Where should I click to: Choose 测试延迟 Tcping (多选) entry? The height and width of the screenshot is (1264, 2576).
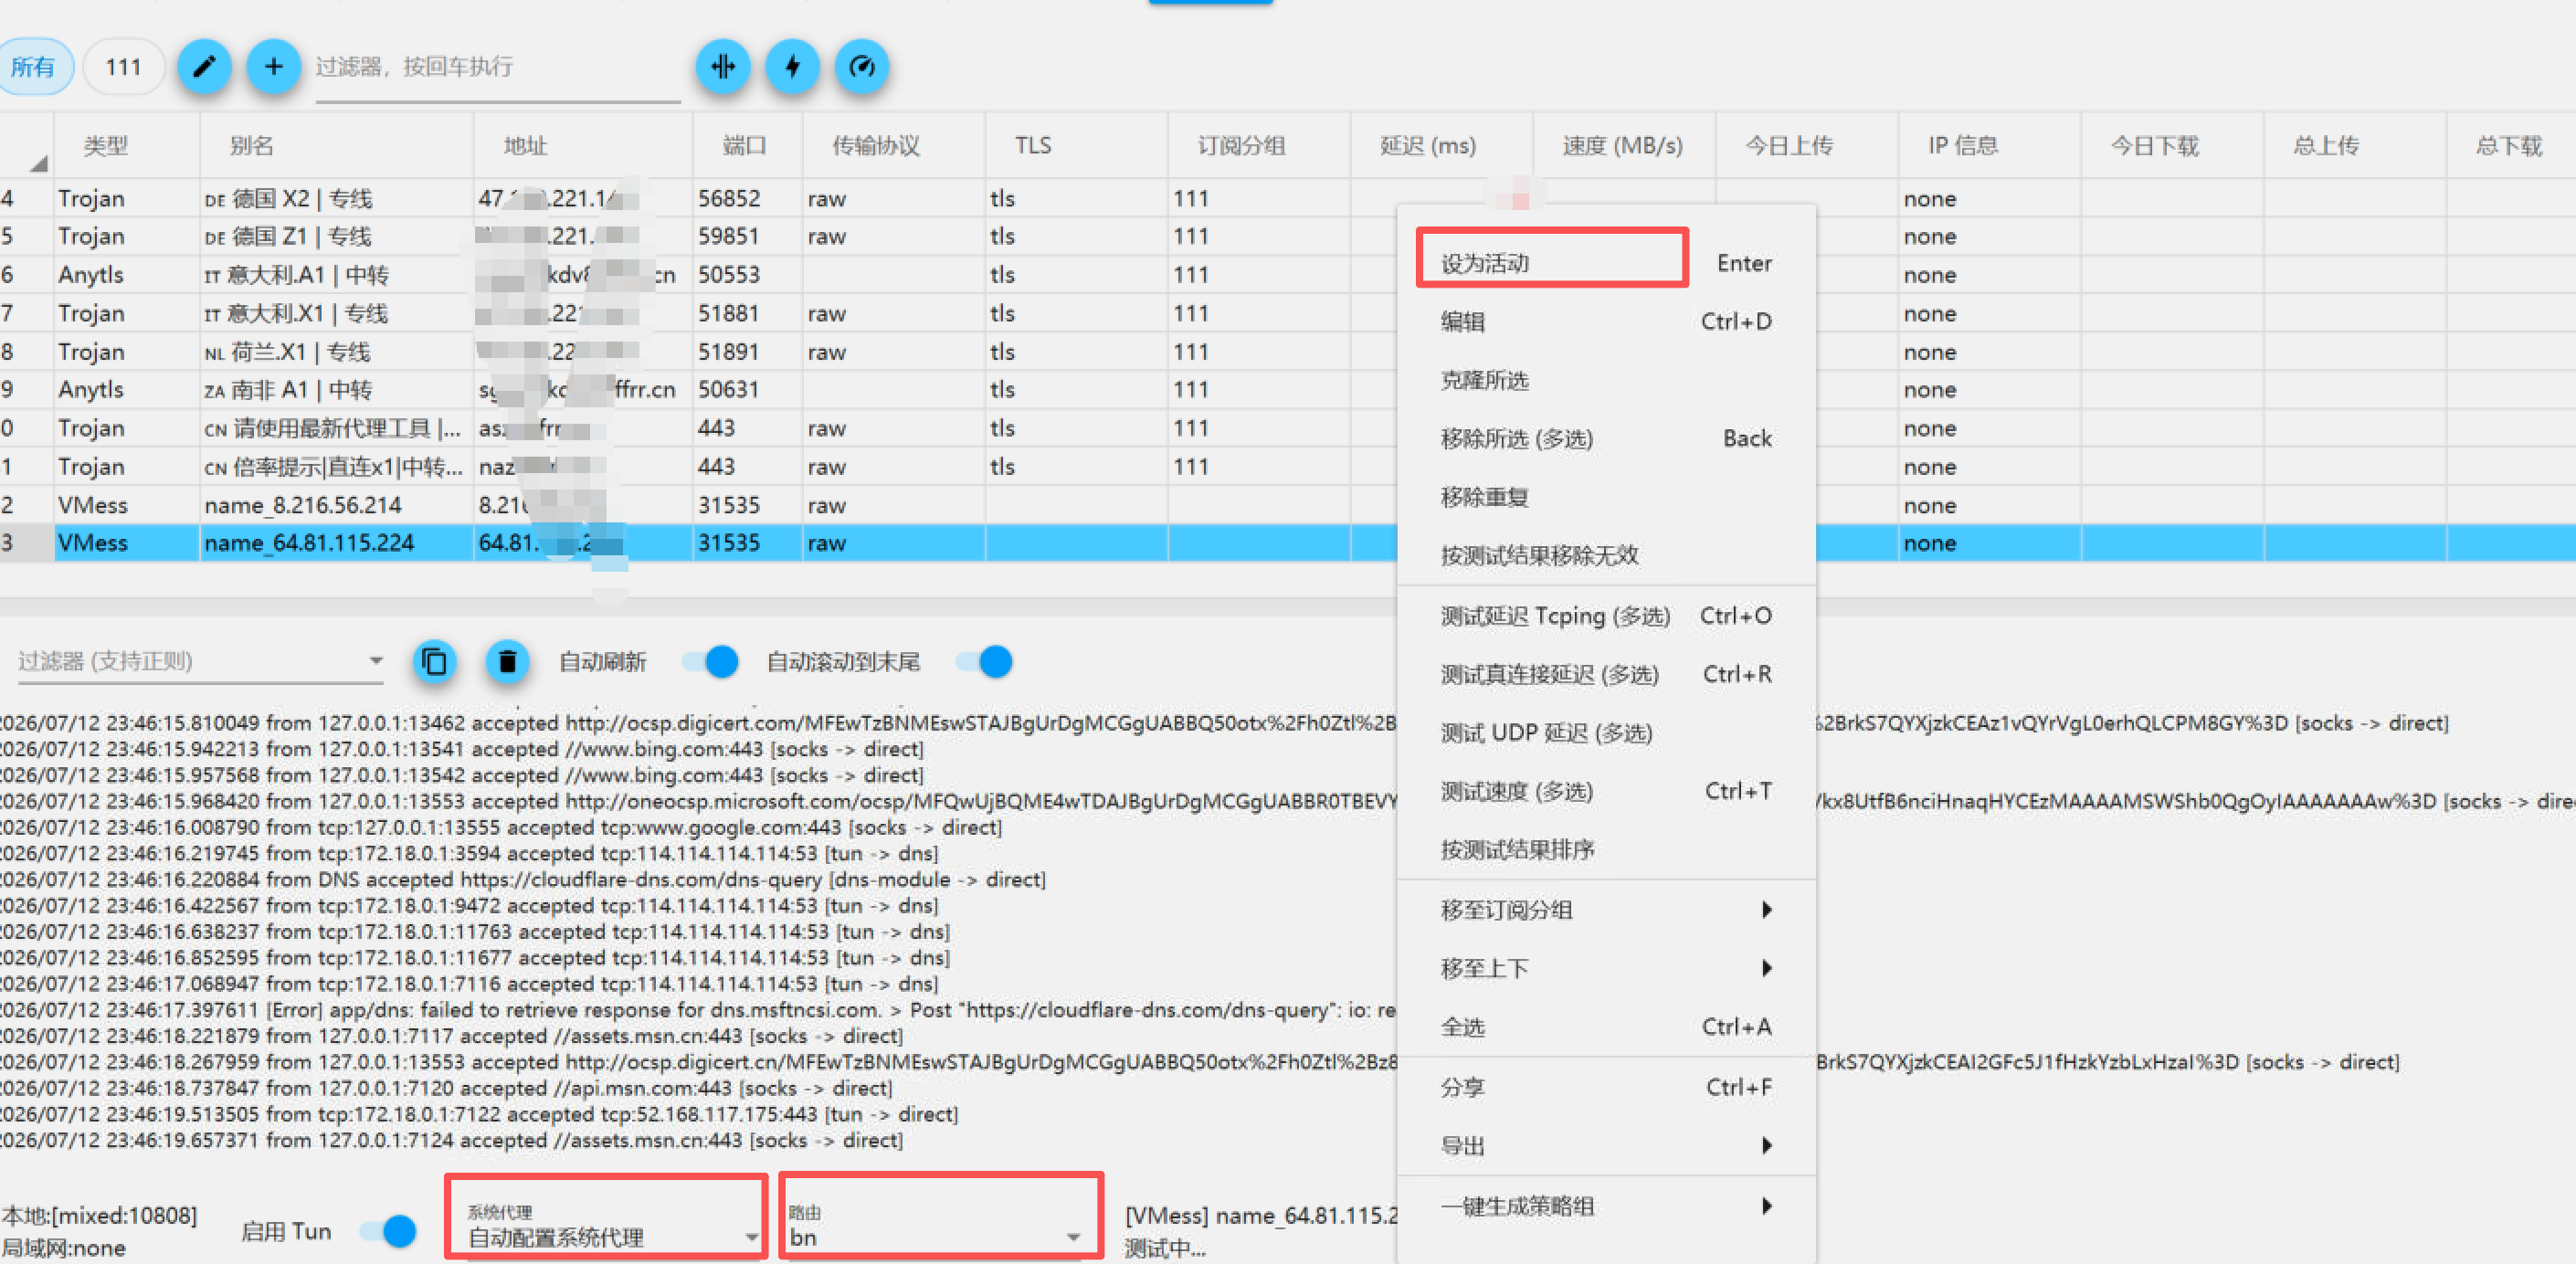[x=1606, y=616]
